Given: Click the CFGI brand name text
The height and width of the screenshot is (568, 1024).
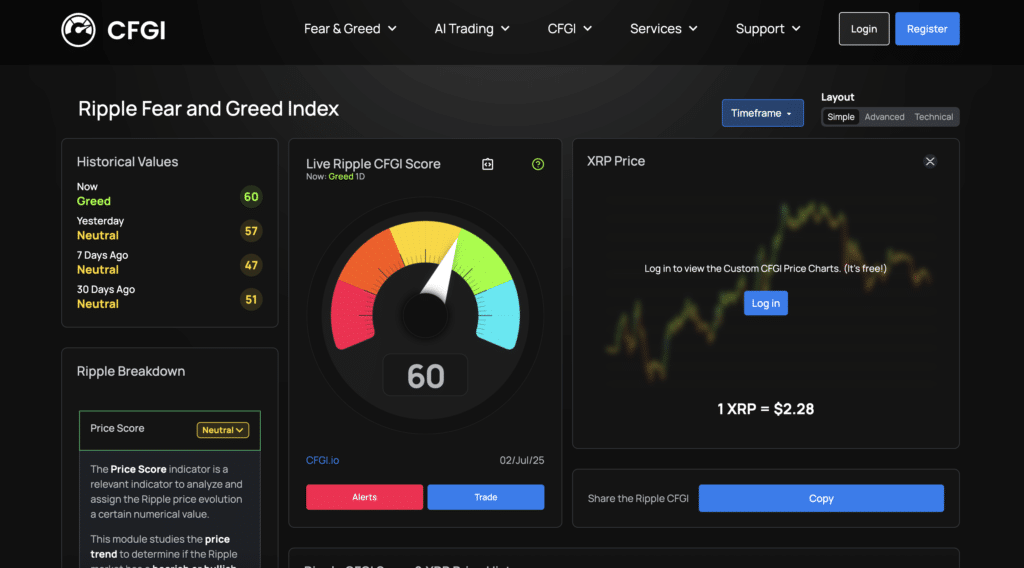Looking at the screenshot, I should point(136,30).
